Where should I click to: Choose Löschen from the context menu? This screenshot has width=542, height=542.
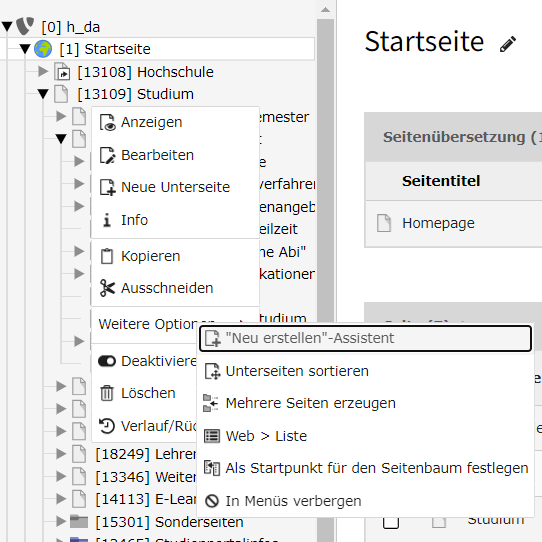[x=145, y=393]
